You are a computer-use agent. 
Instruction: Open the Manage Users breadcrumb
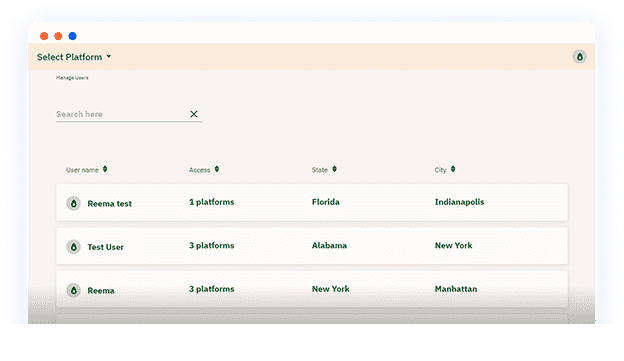pos(72,78)
